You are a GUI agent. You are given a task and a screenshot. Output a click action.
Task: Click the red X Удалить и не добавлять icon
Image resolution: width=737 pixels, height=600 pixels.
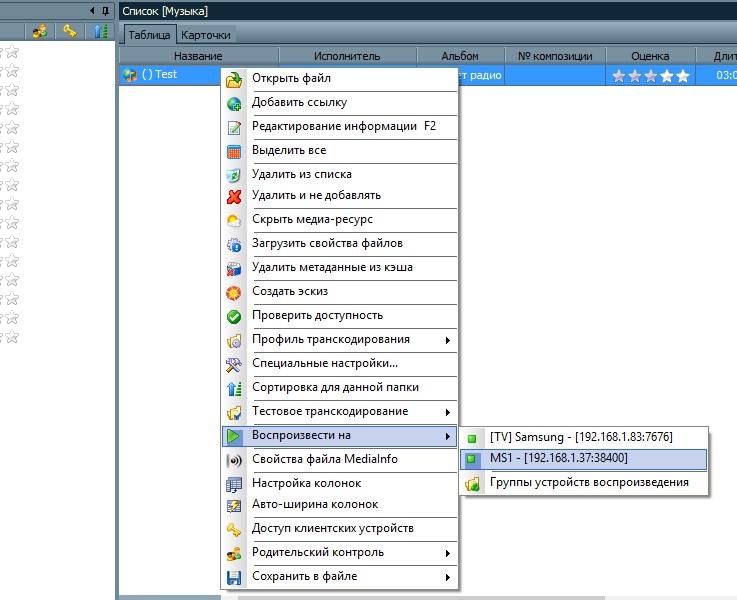point(234,197)
